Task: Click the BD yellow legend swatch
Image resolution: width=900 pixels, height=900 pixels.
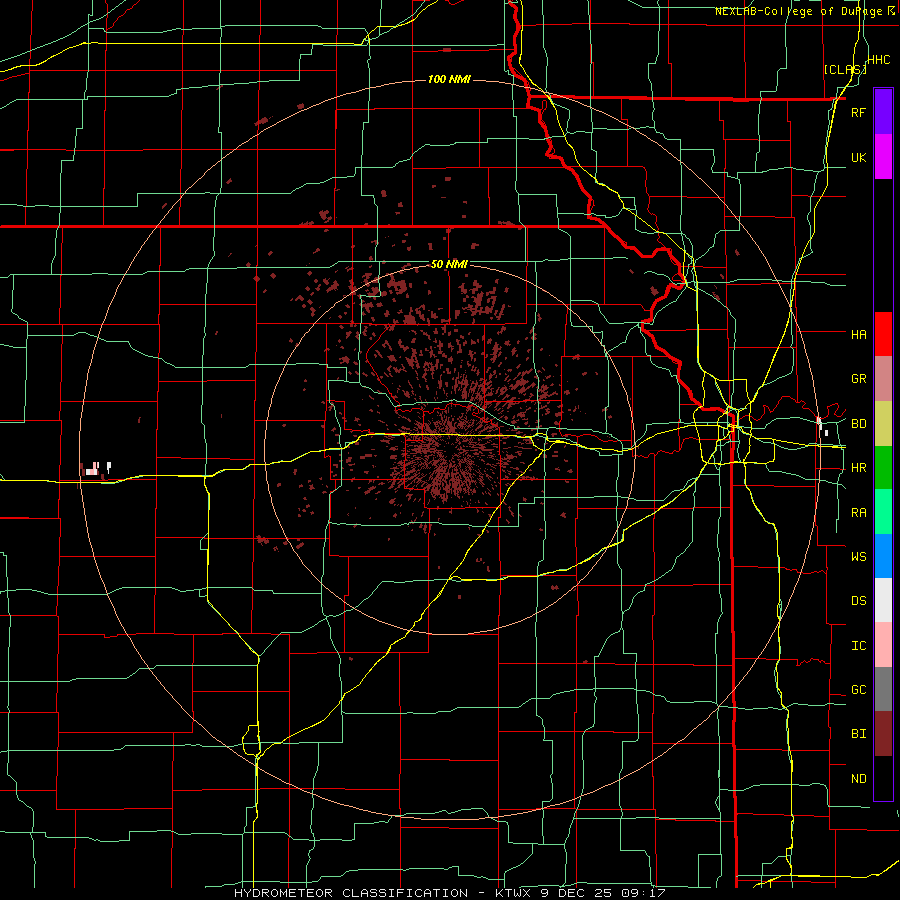Action: 883,423
